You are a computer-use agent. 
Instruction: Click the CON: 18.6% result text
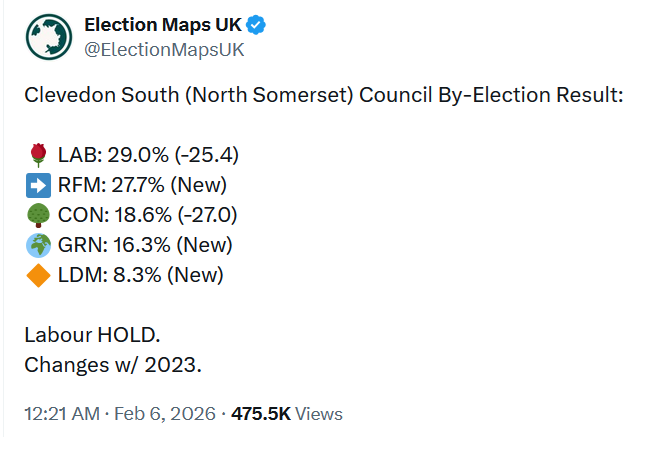pyautogui.click(x=148, y=215)
